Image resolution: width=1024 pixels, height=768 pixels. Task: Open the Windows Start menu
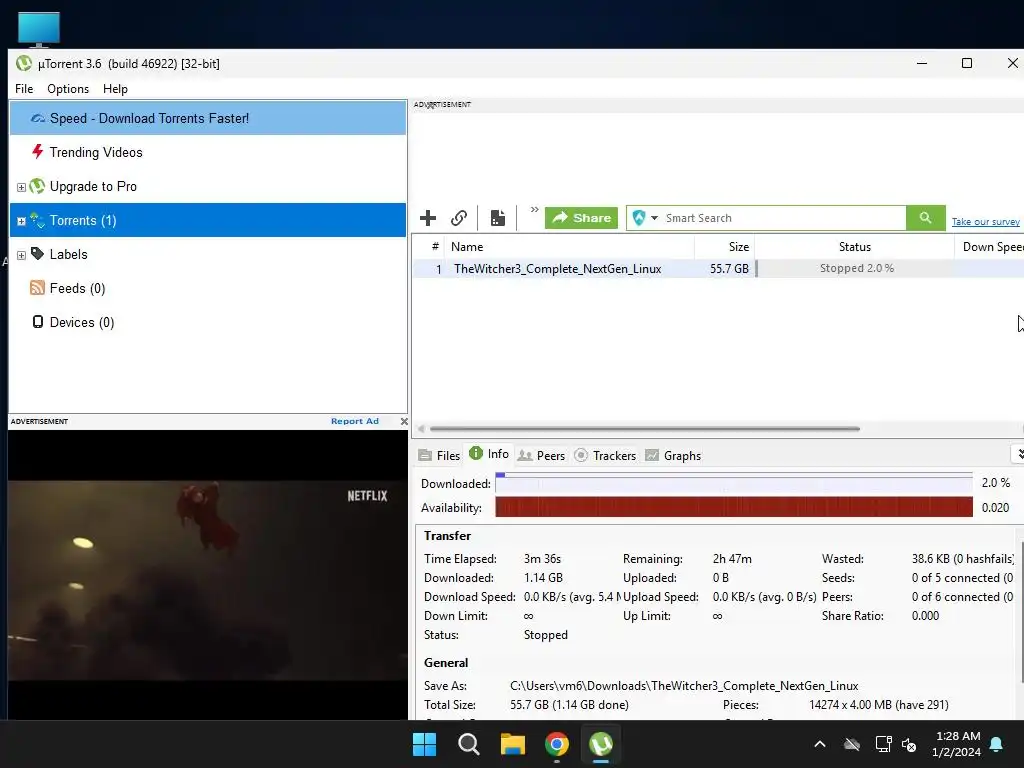click(424, 744)
